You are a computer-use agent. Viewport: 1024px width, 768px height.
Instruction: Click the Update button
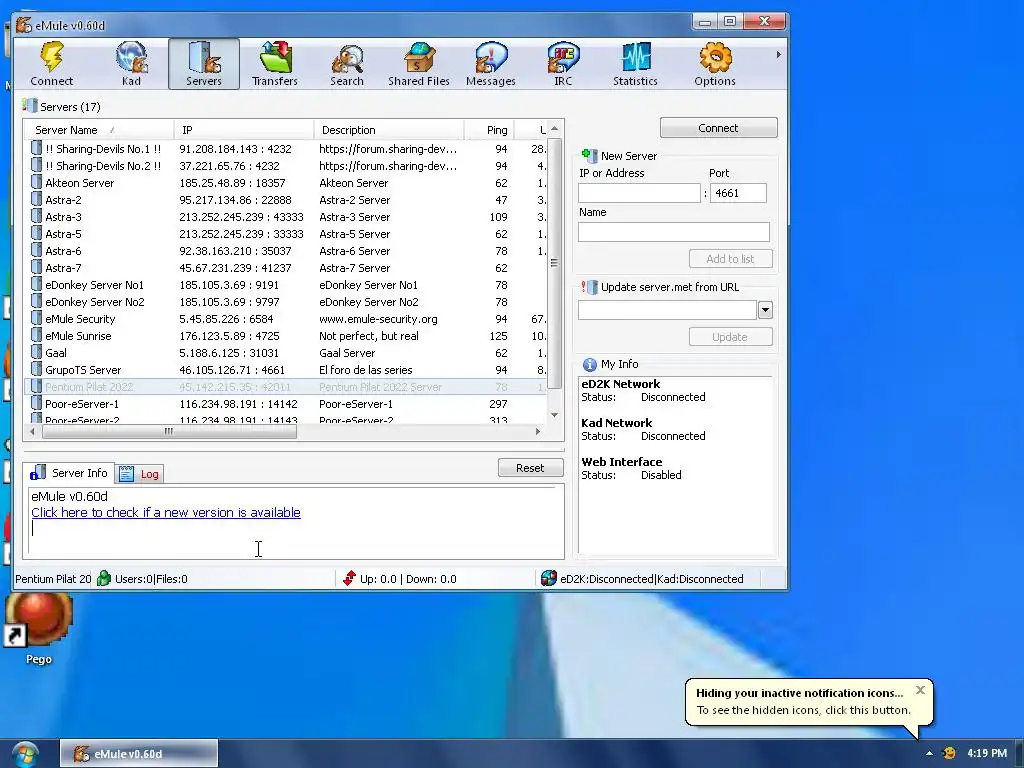coord(730,337)
